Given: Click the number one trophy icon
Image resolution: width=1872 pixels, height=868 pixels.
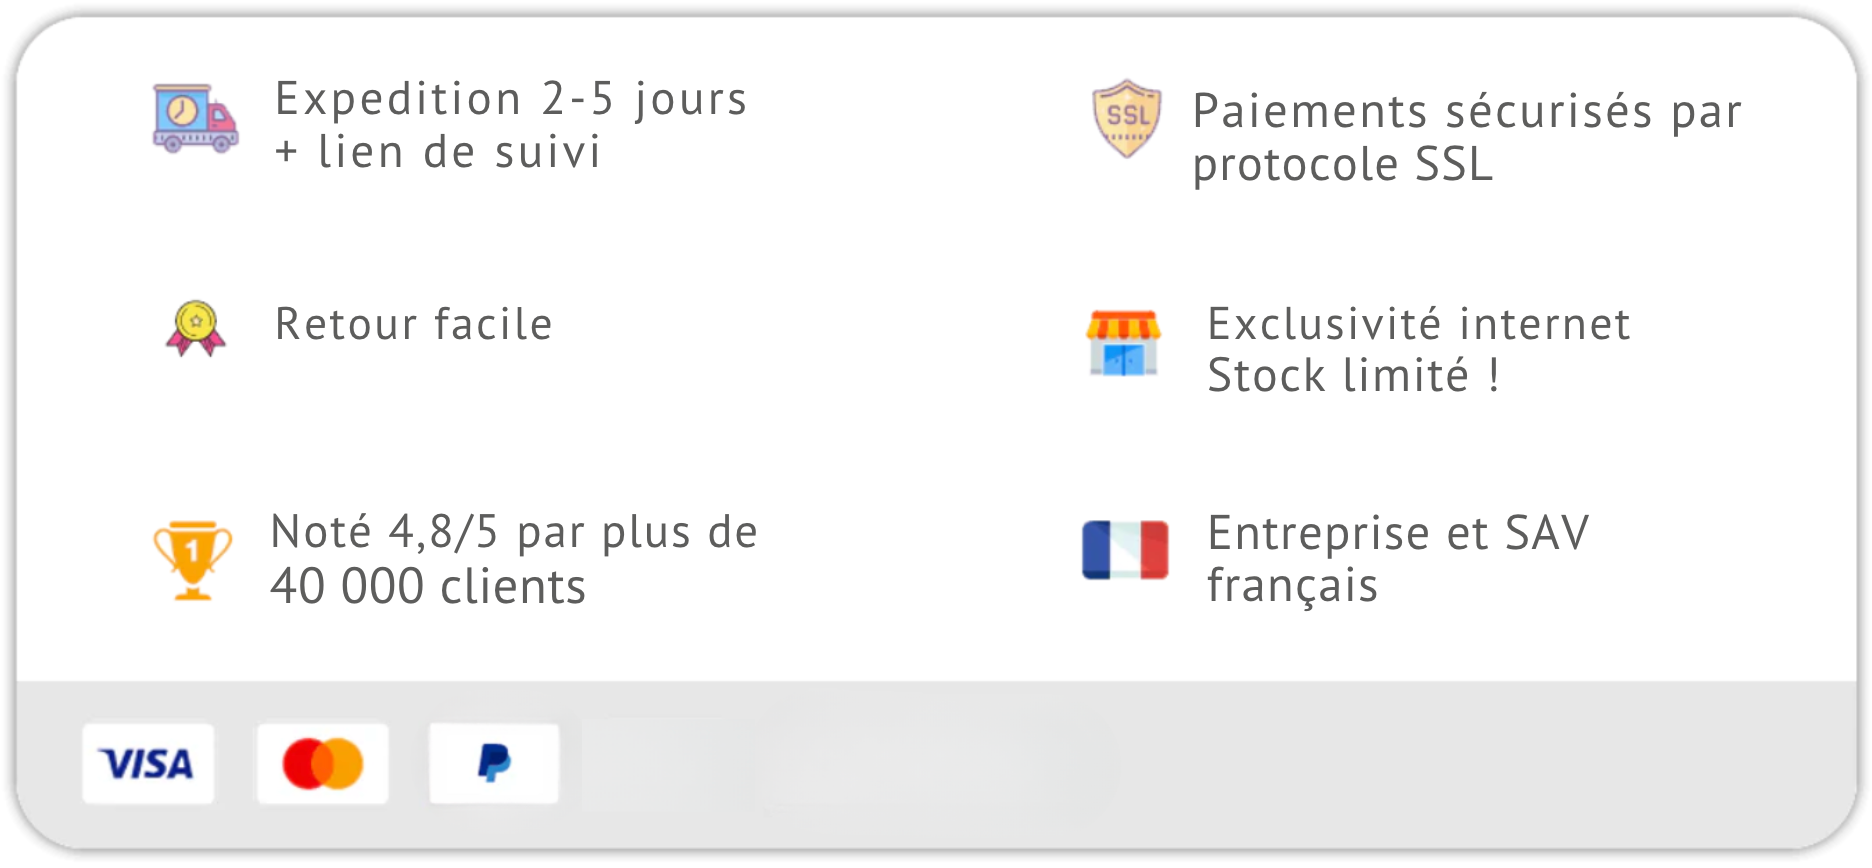Looking at the screenshot, I should (x=193, y=560).
